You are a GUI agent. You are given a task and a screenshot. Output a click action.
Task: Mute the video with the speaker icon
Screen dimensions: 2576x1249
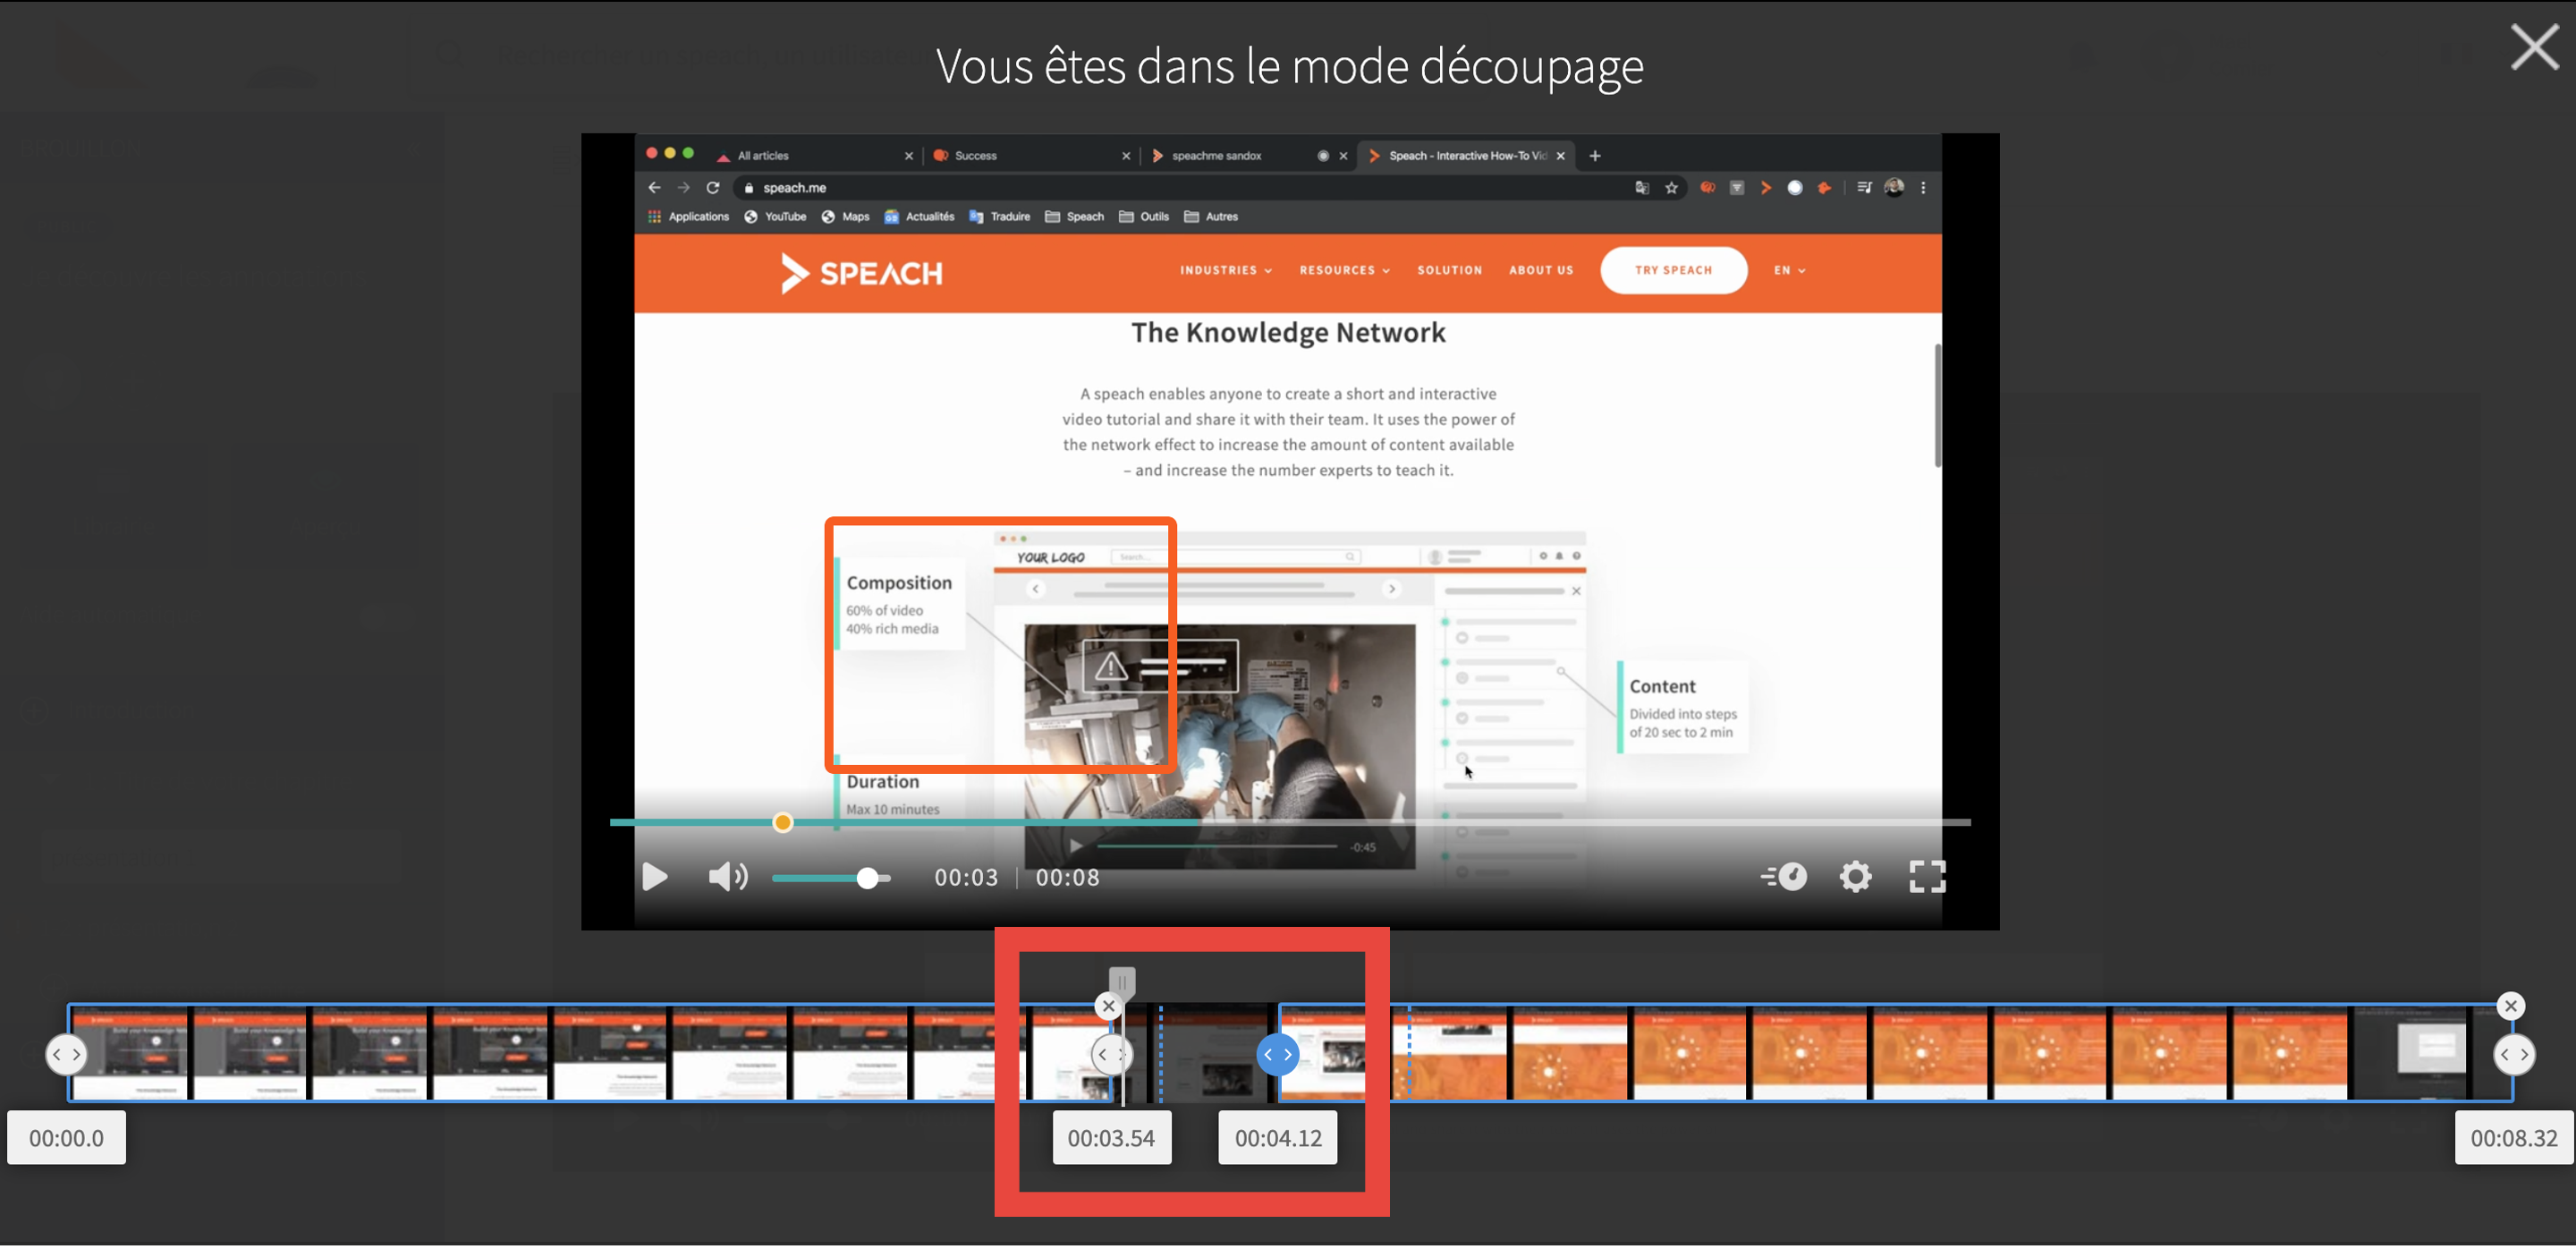click(728, 877)
